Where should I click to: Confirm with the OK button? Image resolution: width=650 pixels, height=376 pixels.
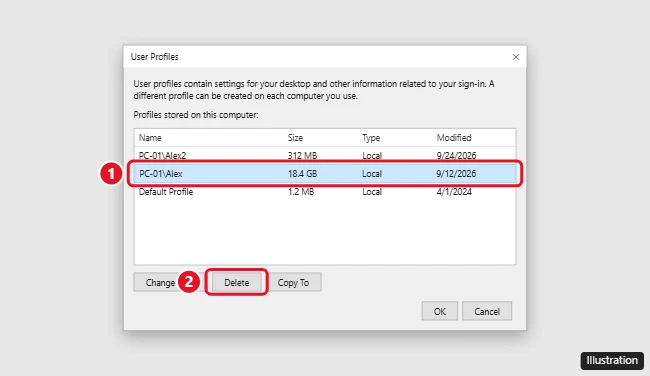pos(439,311)
